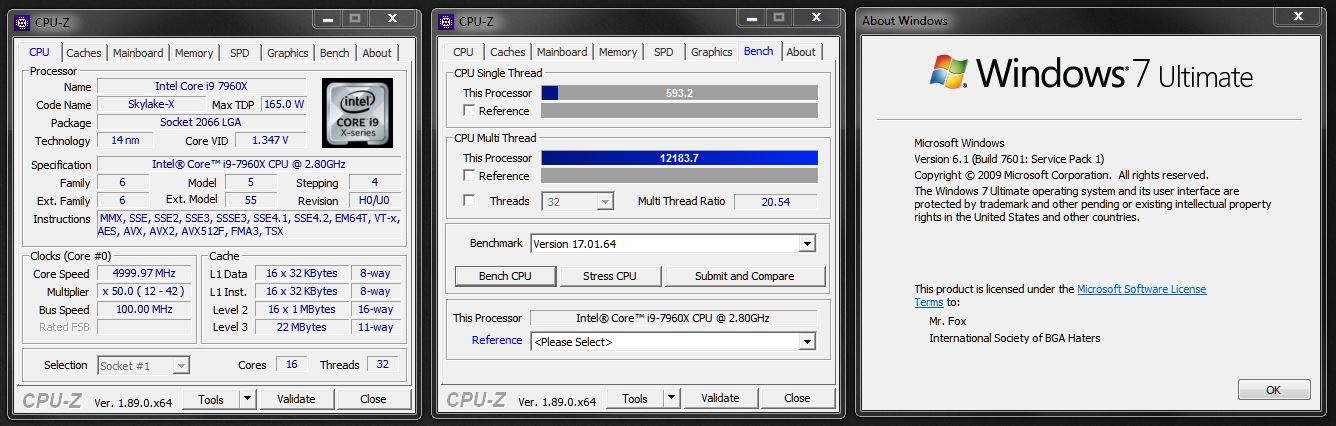This screenshot has height=426, width=1336.
Task: Click the Level 3 cache value 22 MBytes
Action: pyautogui.click(x=301, y=328)
